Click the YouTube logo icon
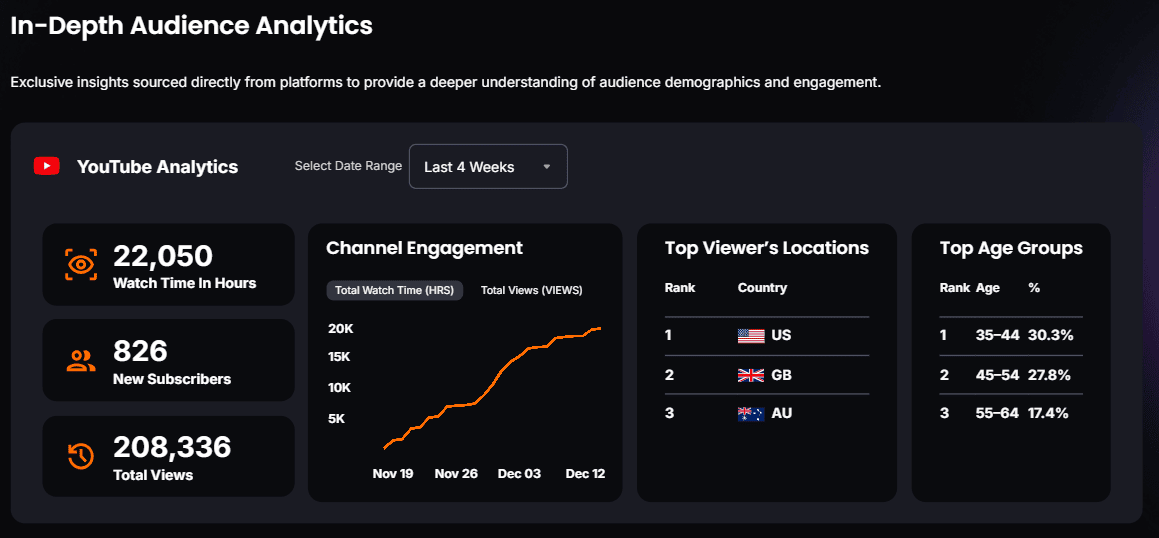Image resolution: width=1159 pixels, height=538 pixels. click(x=47, y=166)
